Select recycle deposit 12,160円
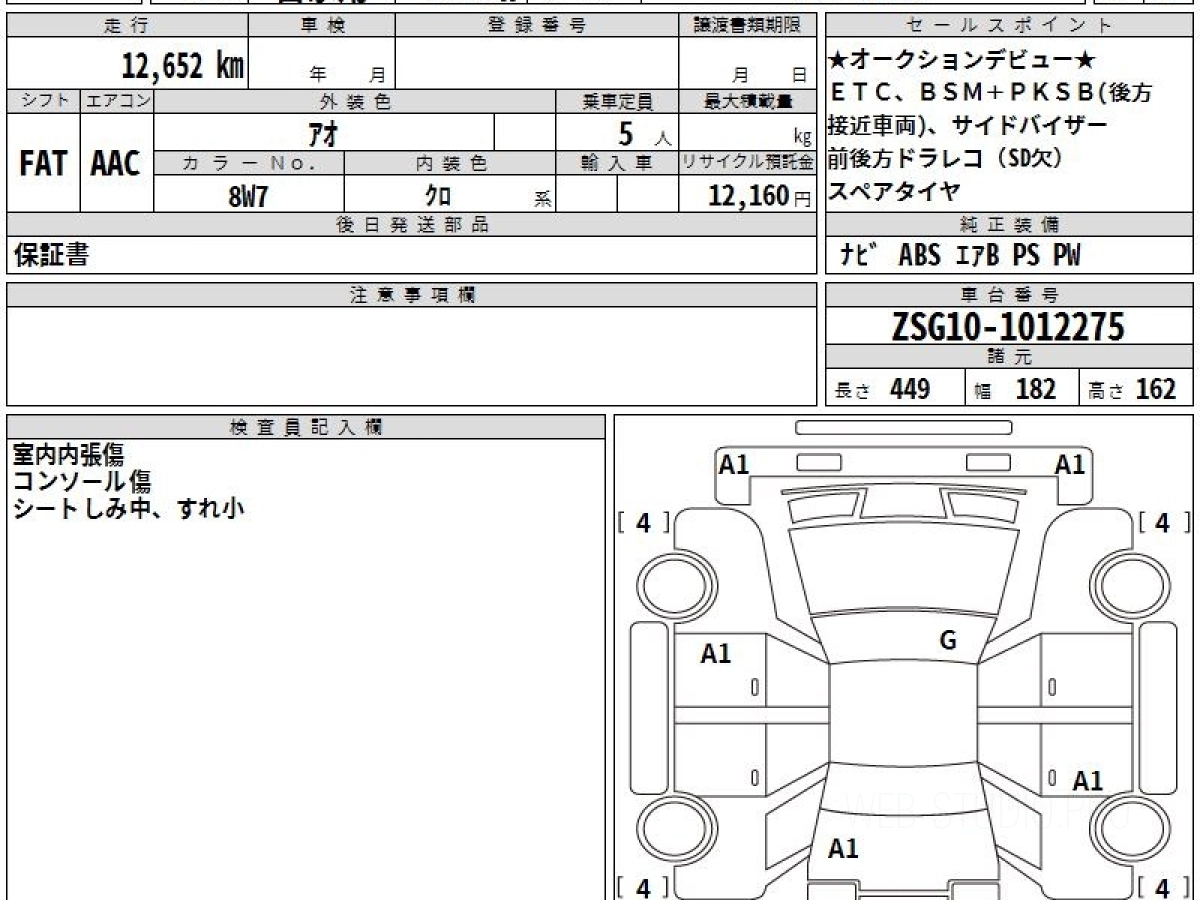Screen dimensions: 1200x900 point(760,196)
